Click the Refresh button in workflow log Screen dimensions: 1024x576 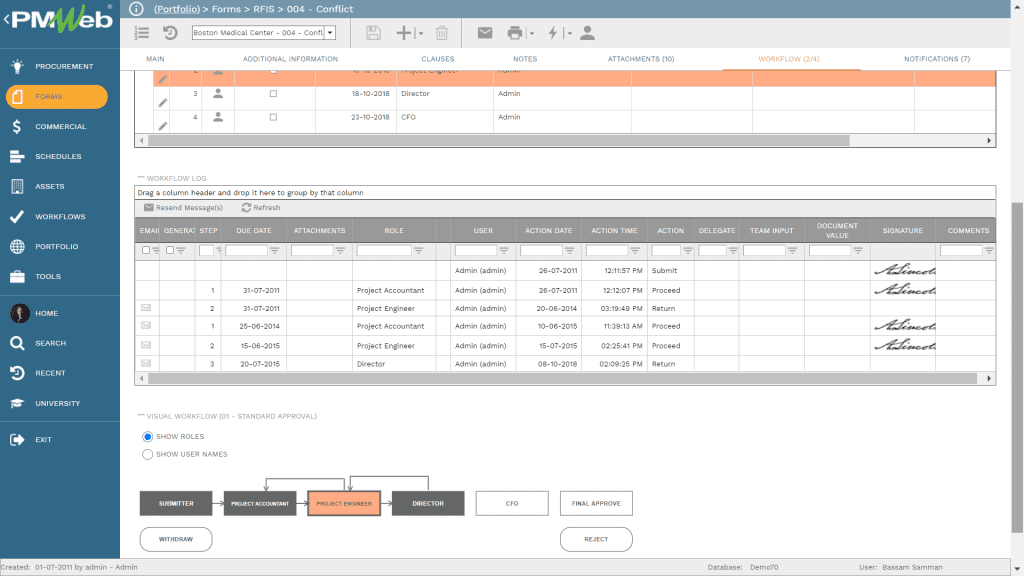tap(261, 208)
